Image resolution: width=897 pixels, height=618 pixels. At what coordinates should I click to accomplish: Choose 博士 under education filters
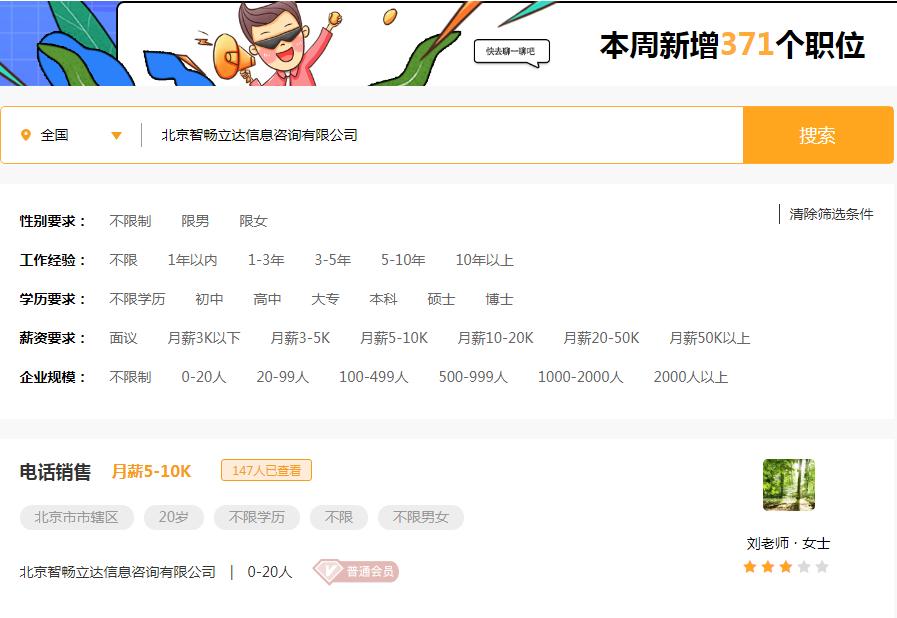(x=498, y=298)
